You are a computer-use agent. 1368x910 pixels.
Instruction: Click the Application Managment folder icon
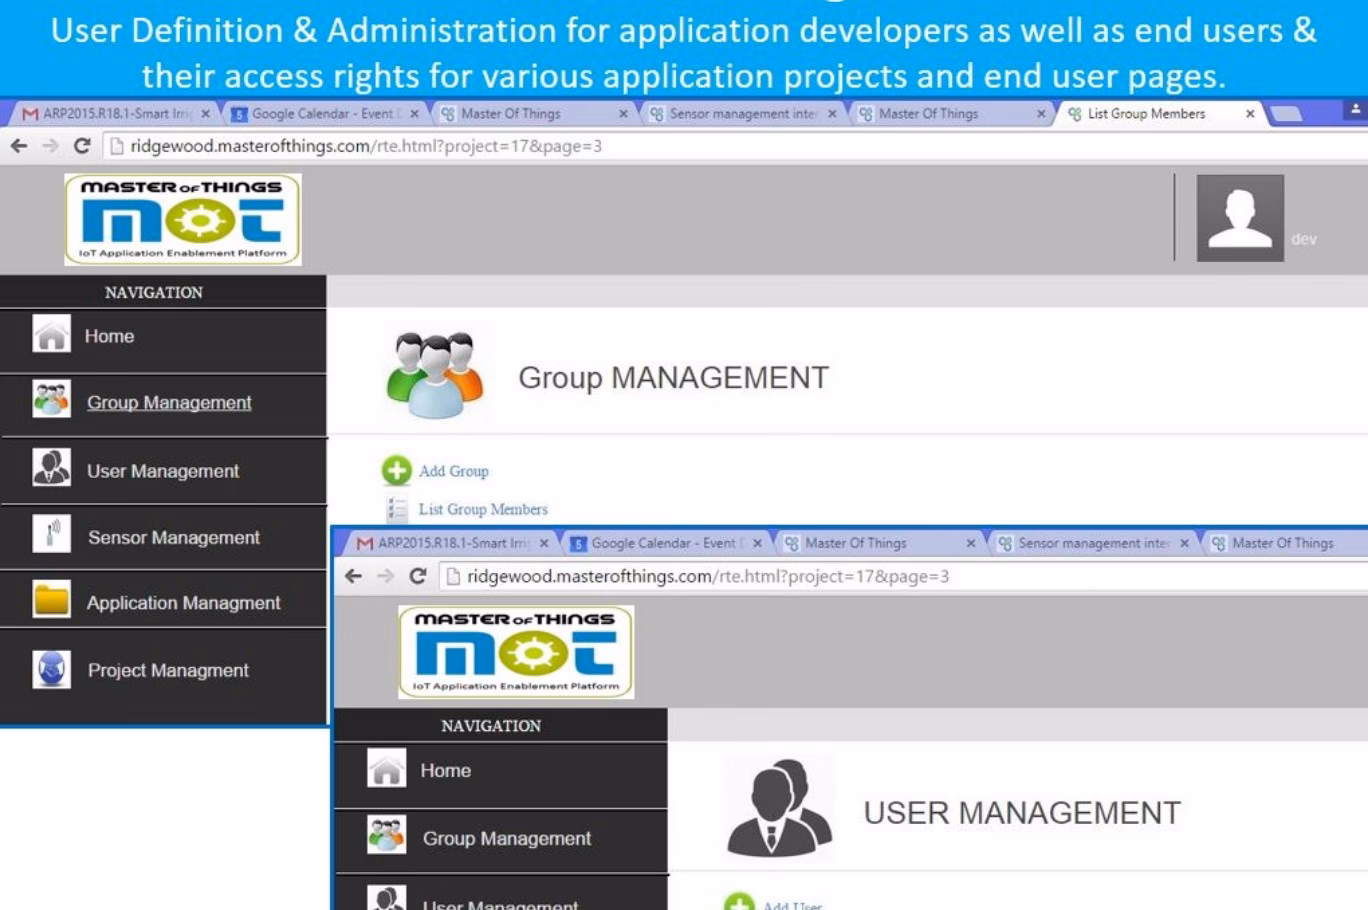click(51, 601)
